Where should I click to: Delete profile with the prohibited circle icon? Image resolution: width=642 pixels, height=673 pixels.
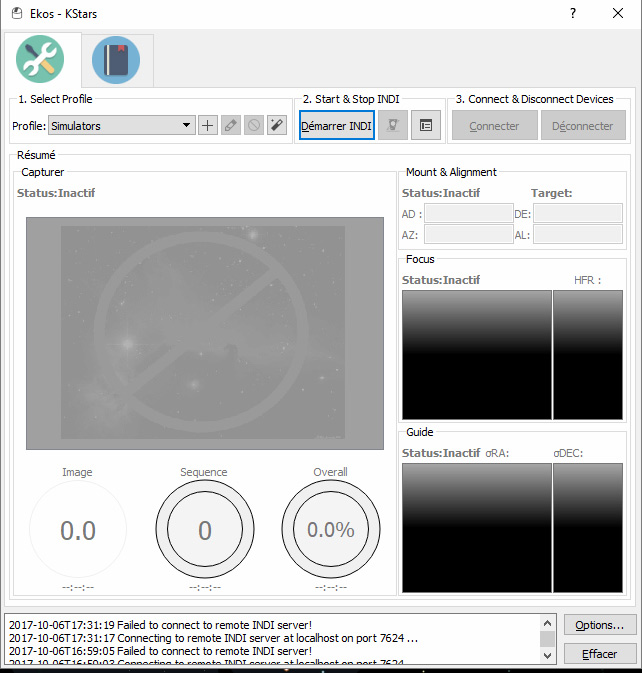click(254, 125)
